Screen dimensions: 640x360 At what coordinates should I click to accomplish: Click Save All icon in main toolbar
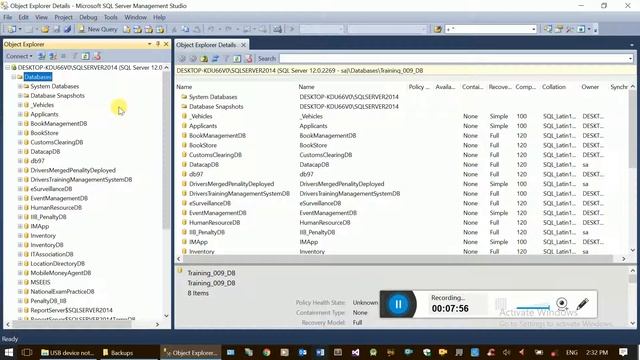[67, 29]
